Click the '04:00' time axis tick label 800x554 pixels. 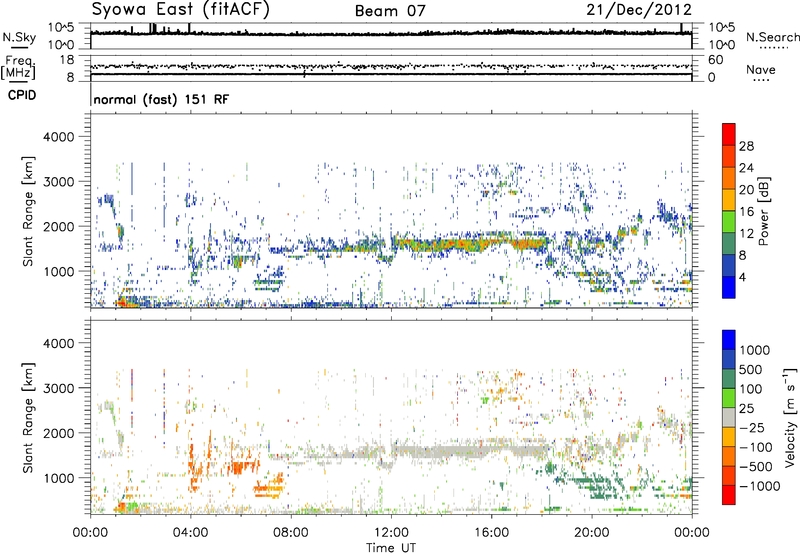pos(190,533)
